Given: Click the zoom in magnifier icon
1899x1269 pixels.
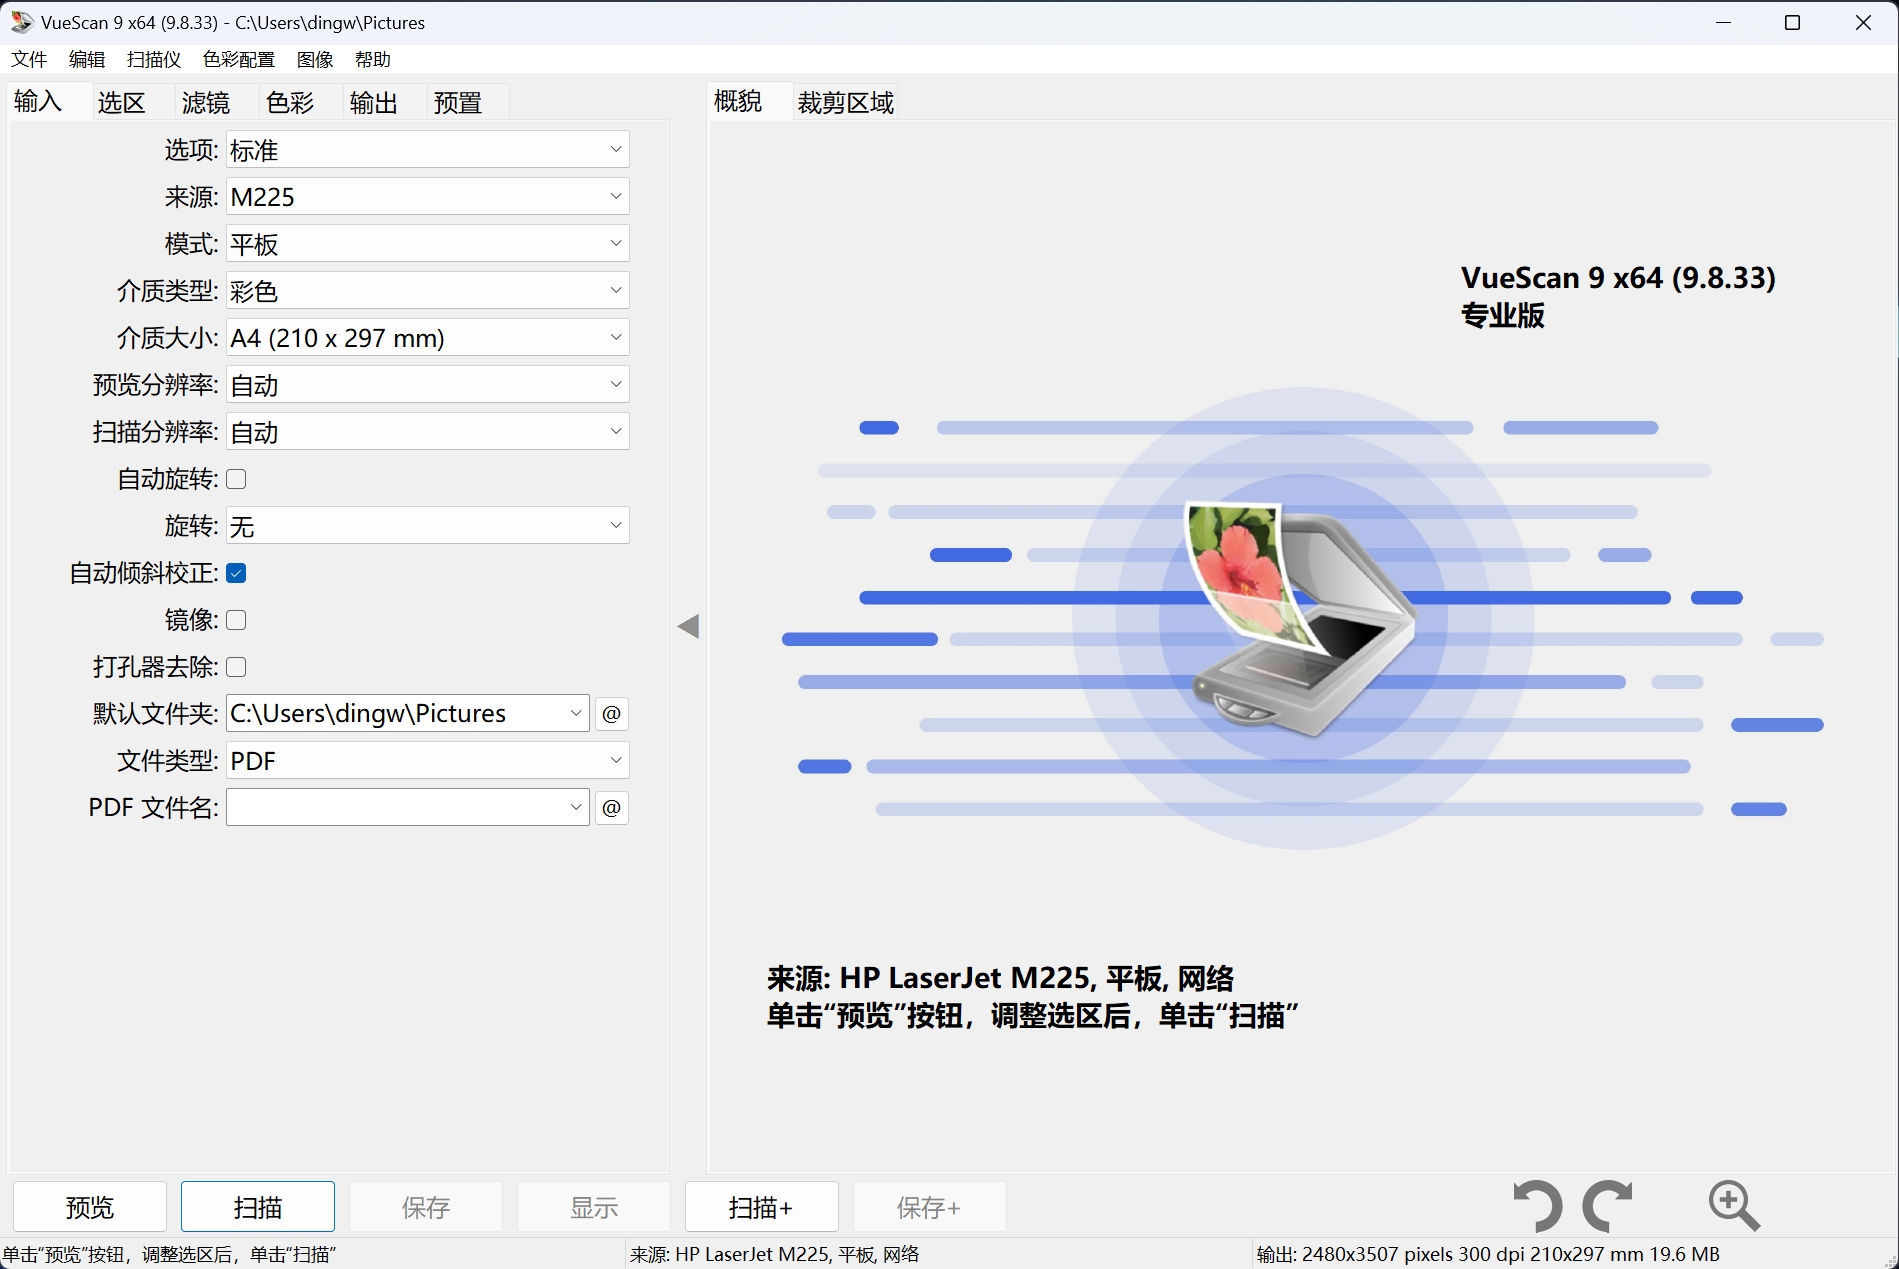Looking at the screenshot, I should click(1733, 1205).
